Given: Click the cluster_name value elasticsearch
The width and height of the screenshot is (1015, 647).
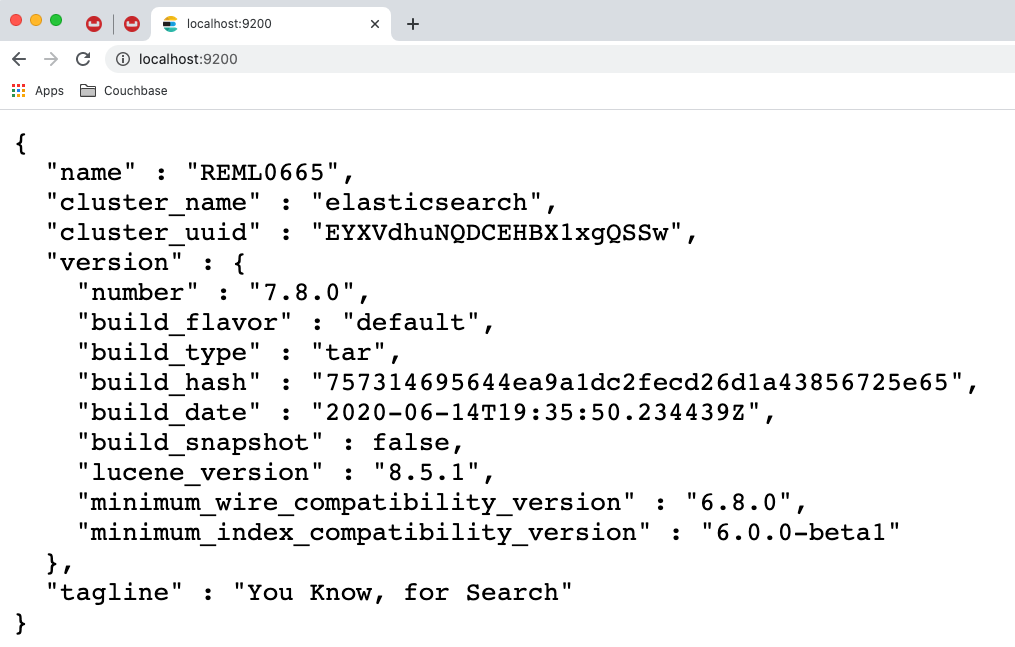Looking at the screenshot, I should [x=430, y=202].
